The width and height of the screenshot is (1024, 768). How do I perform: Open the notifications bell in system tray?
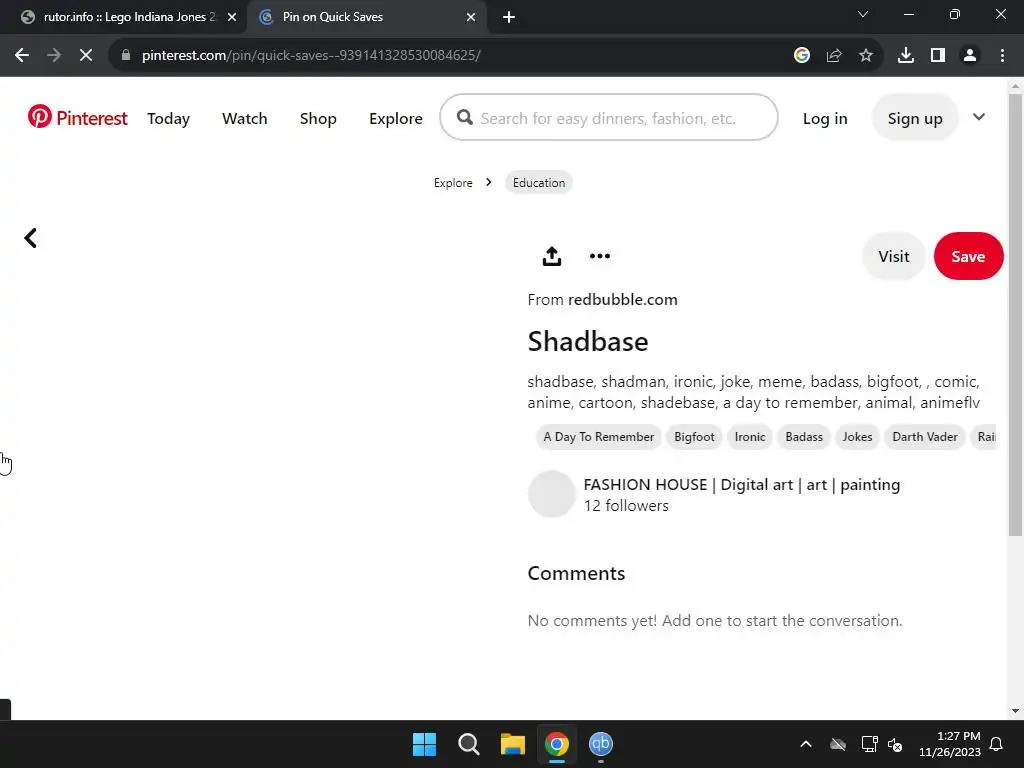coord(997,744)
